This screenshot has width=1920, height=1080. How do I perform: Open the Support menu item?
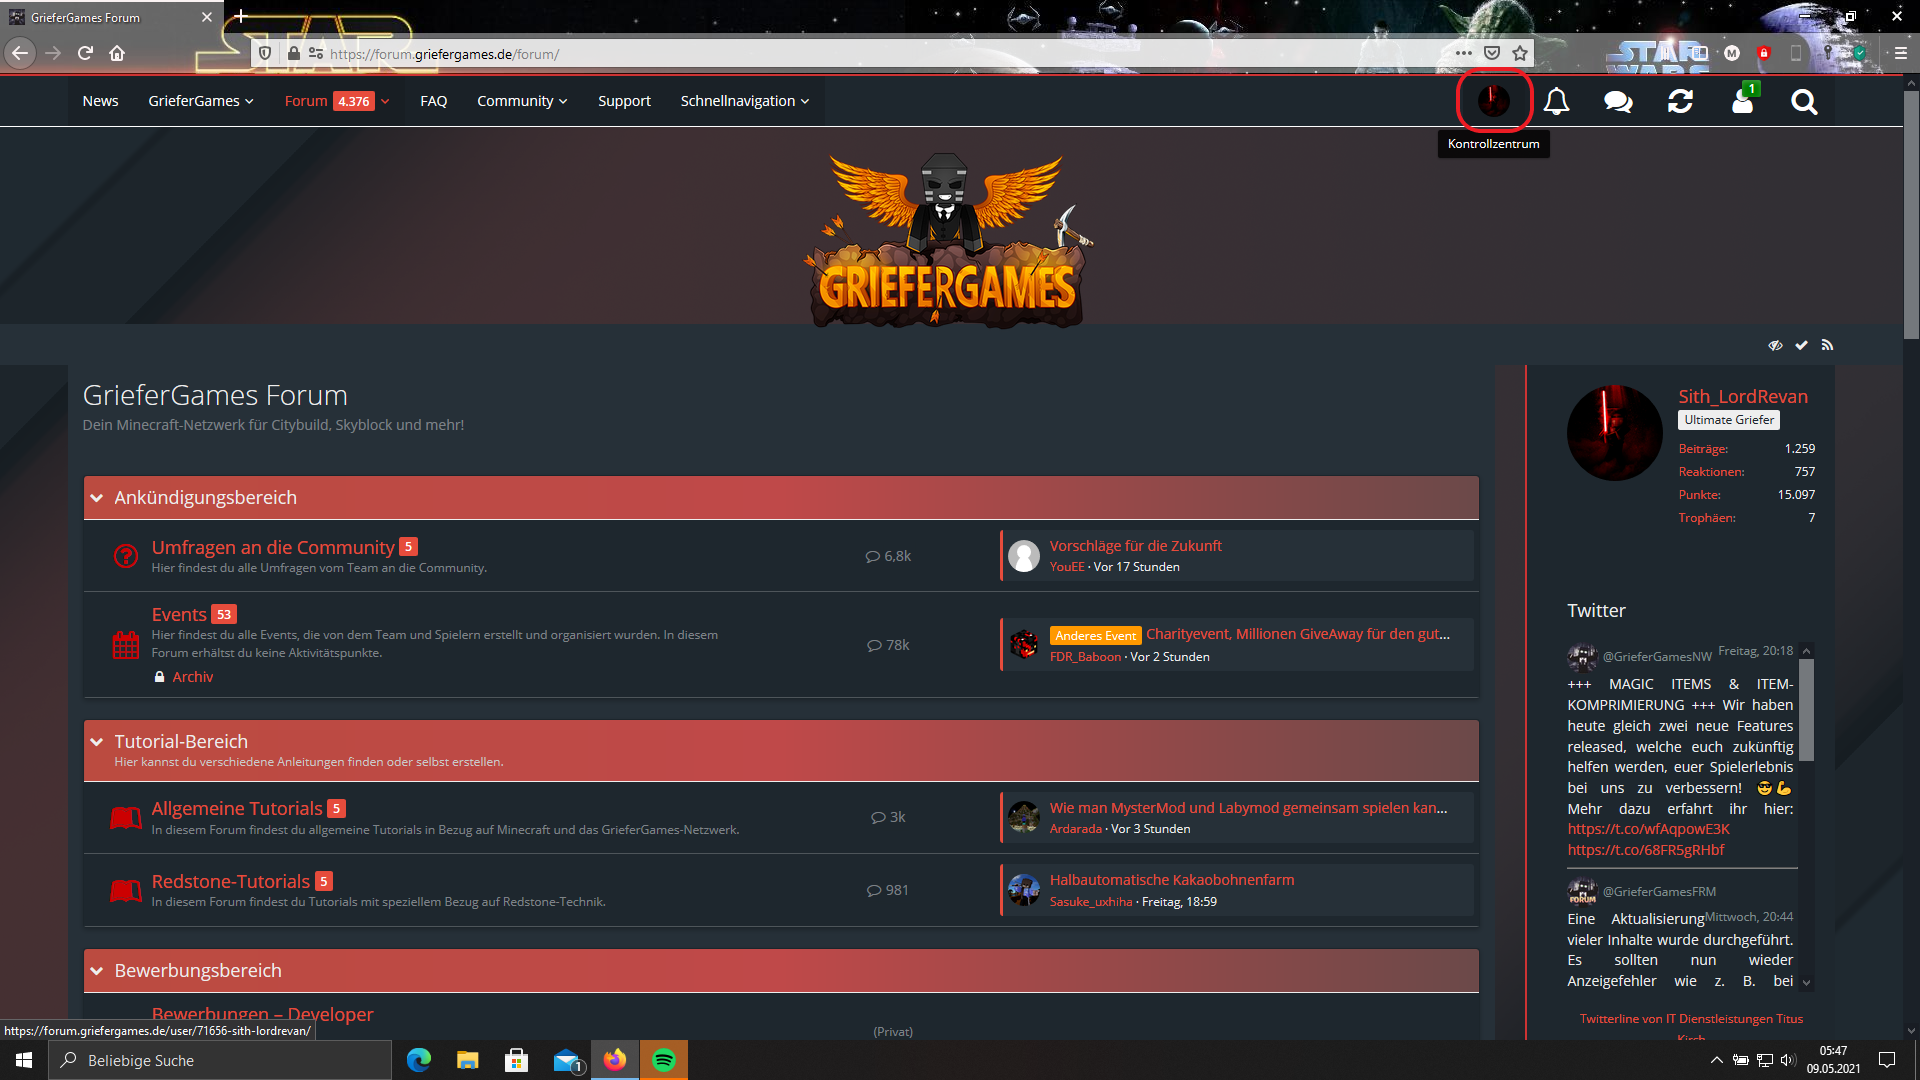click(x=624, y=101)
